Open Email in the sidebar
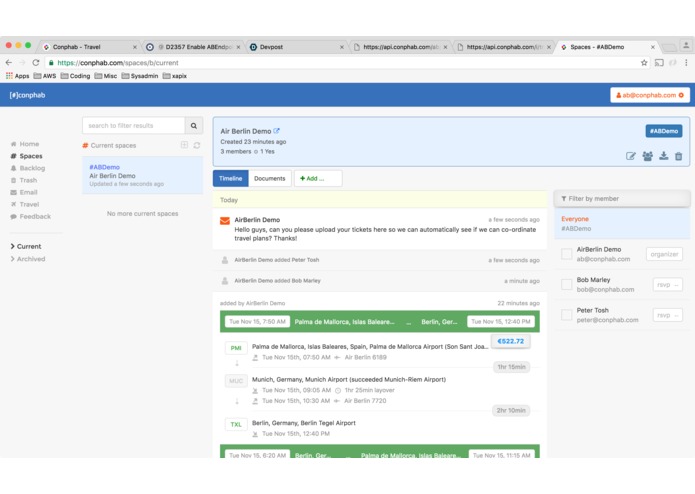The width and height of the screenshot is (695, 494). tap(23, 192)
